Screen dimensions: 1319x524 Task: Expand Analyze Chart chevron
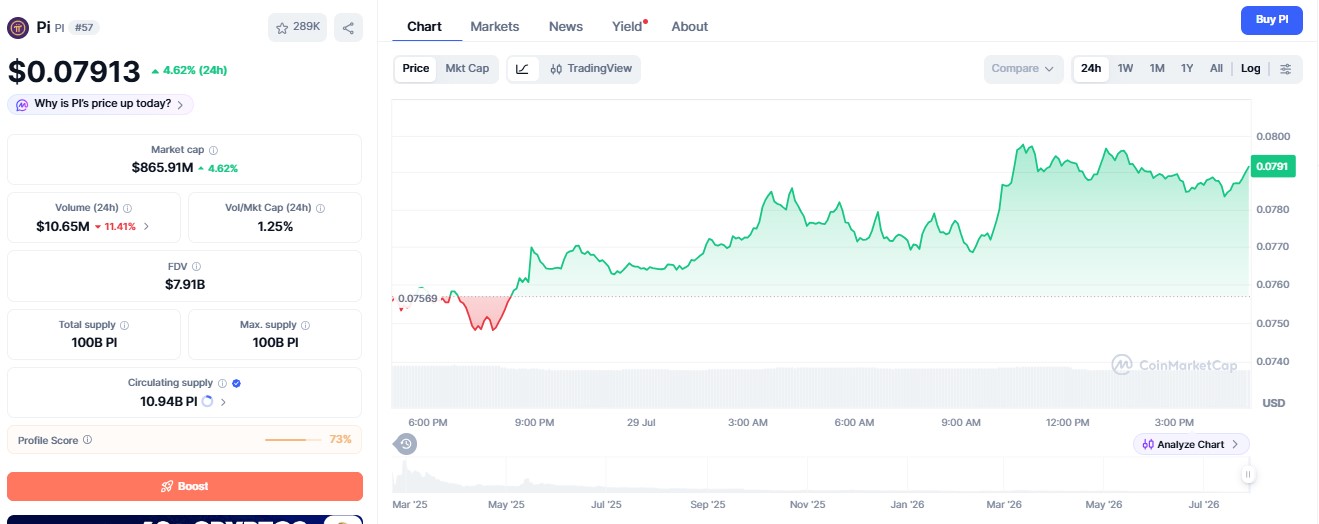coord(1235,444)
